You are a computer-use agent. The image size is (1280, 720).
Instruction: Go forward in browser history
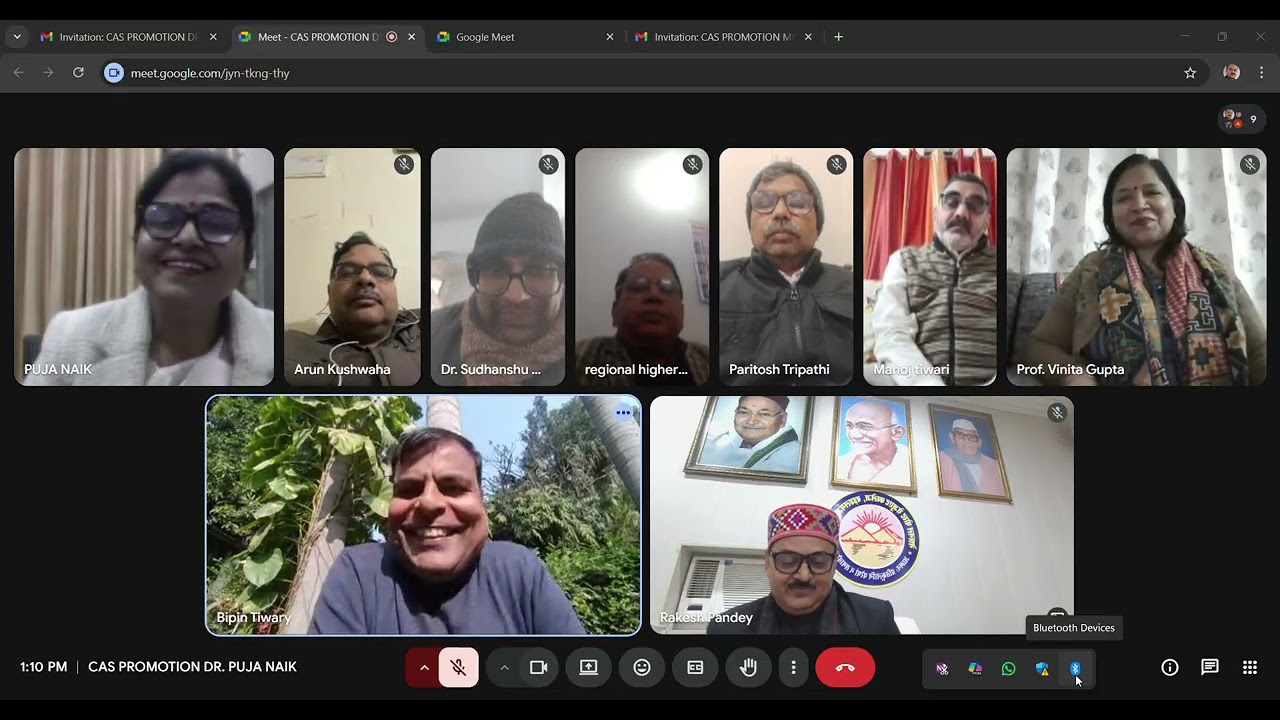coord(48,73)
